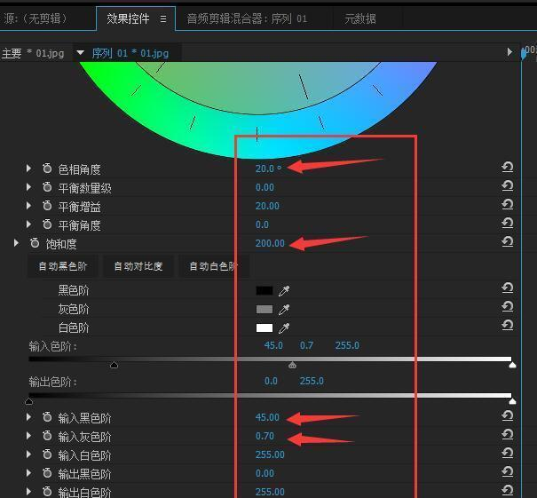The height and width of the screenshot is (499, 537).
Task: Open the 白色阶 white color swatch
Action: (264, 328)
